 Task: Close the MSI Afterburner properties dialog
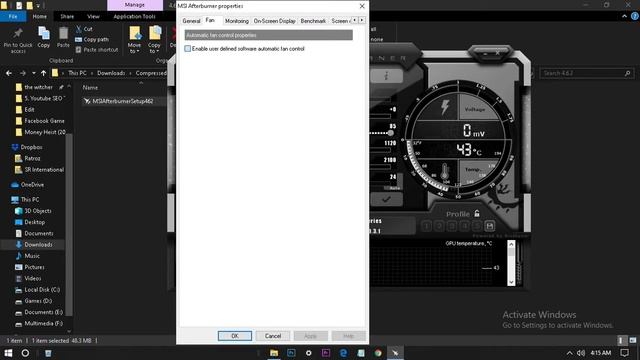click(362, 6)
